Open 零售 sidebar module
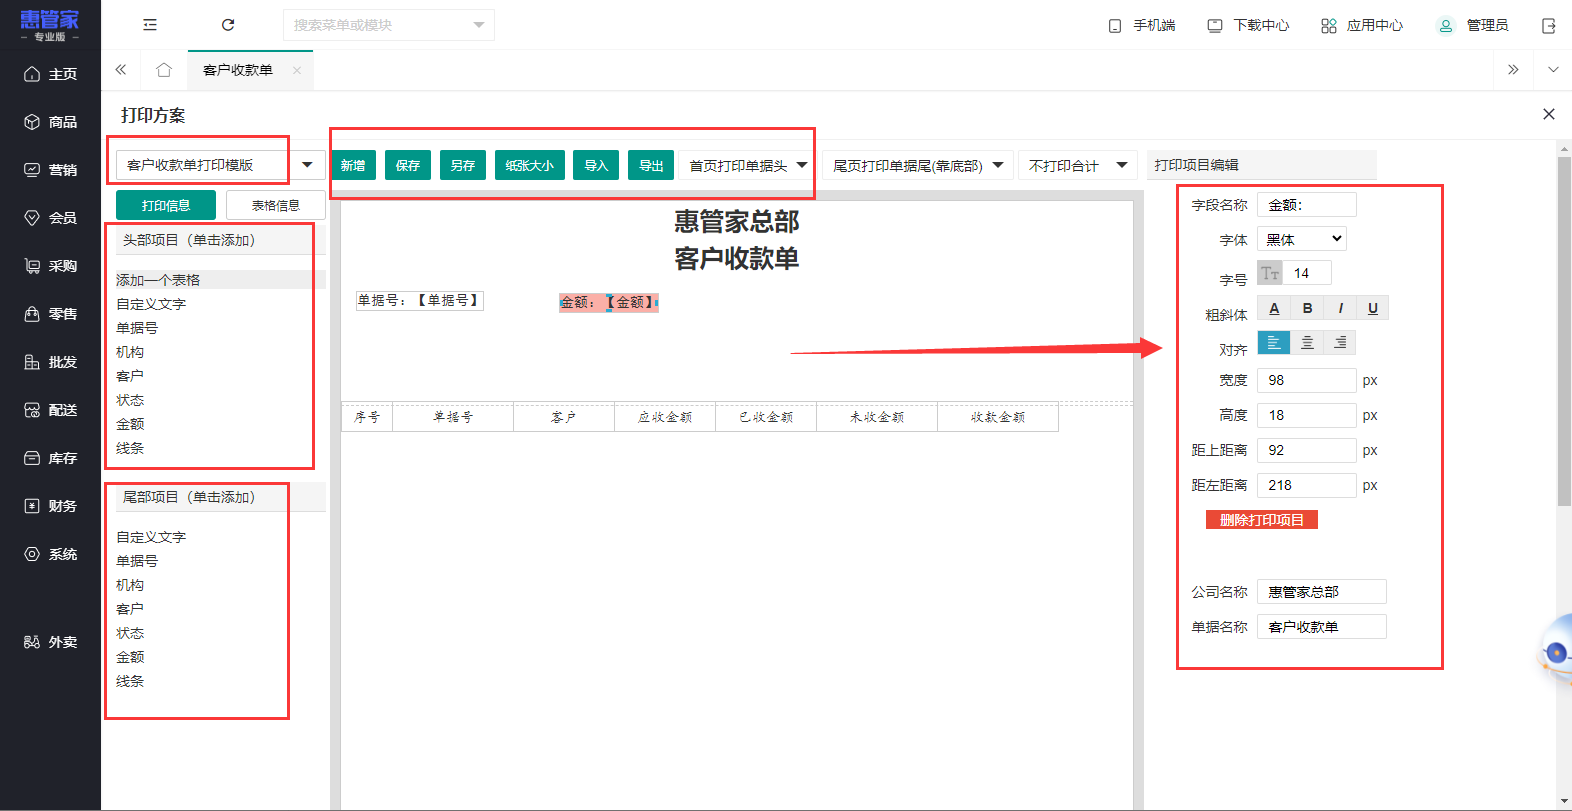 (50, 314)
